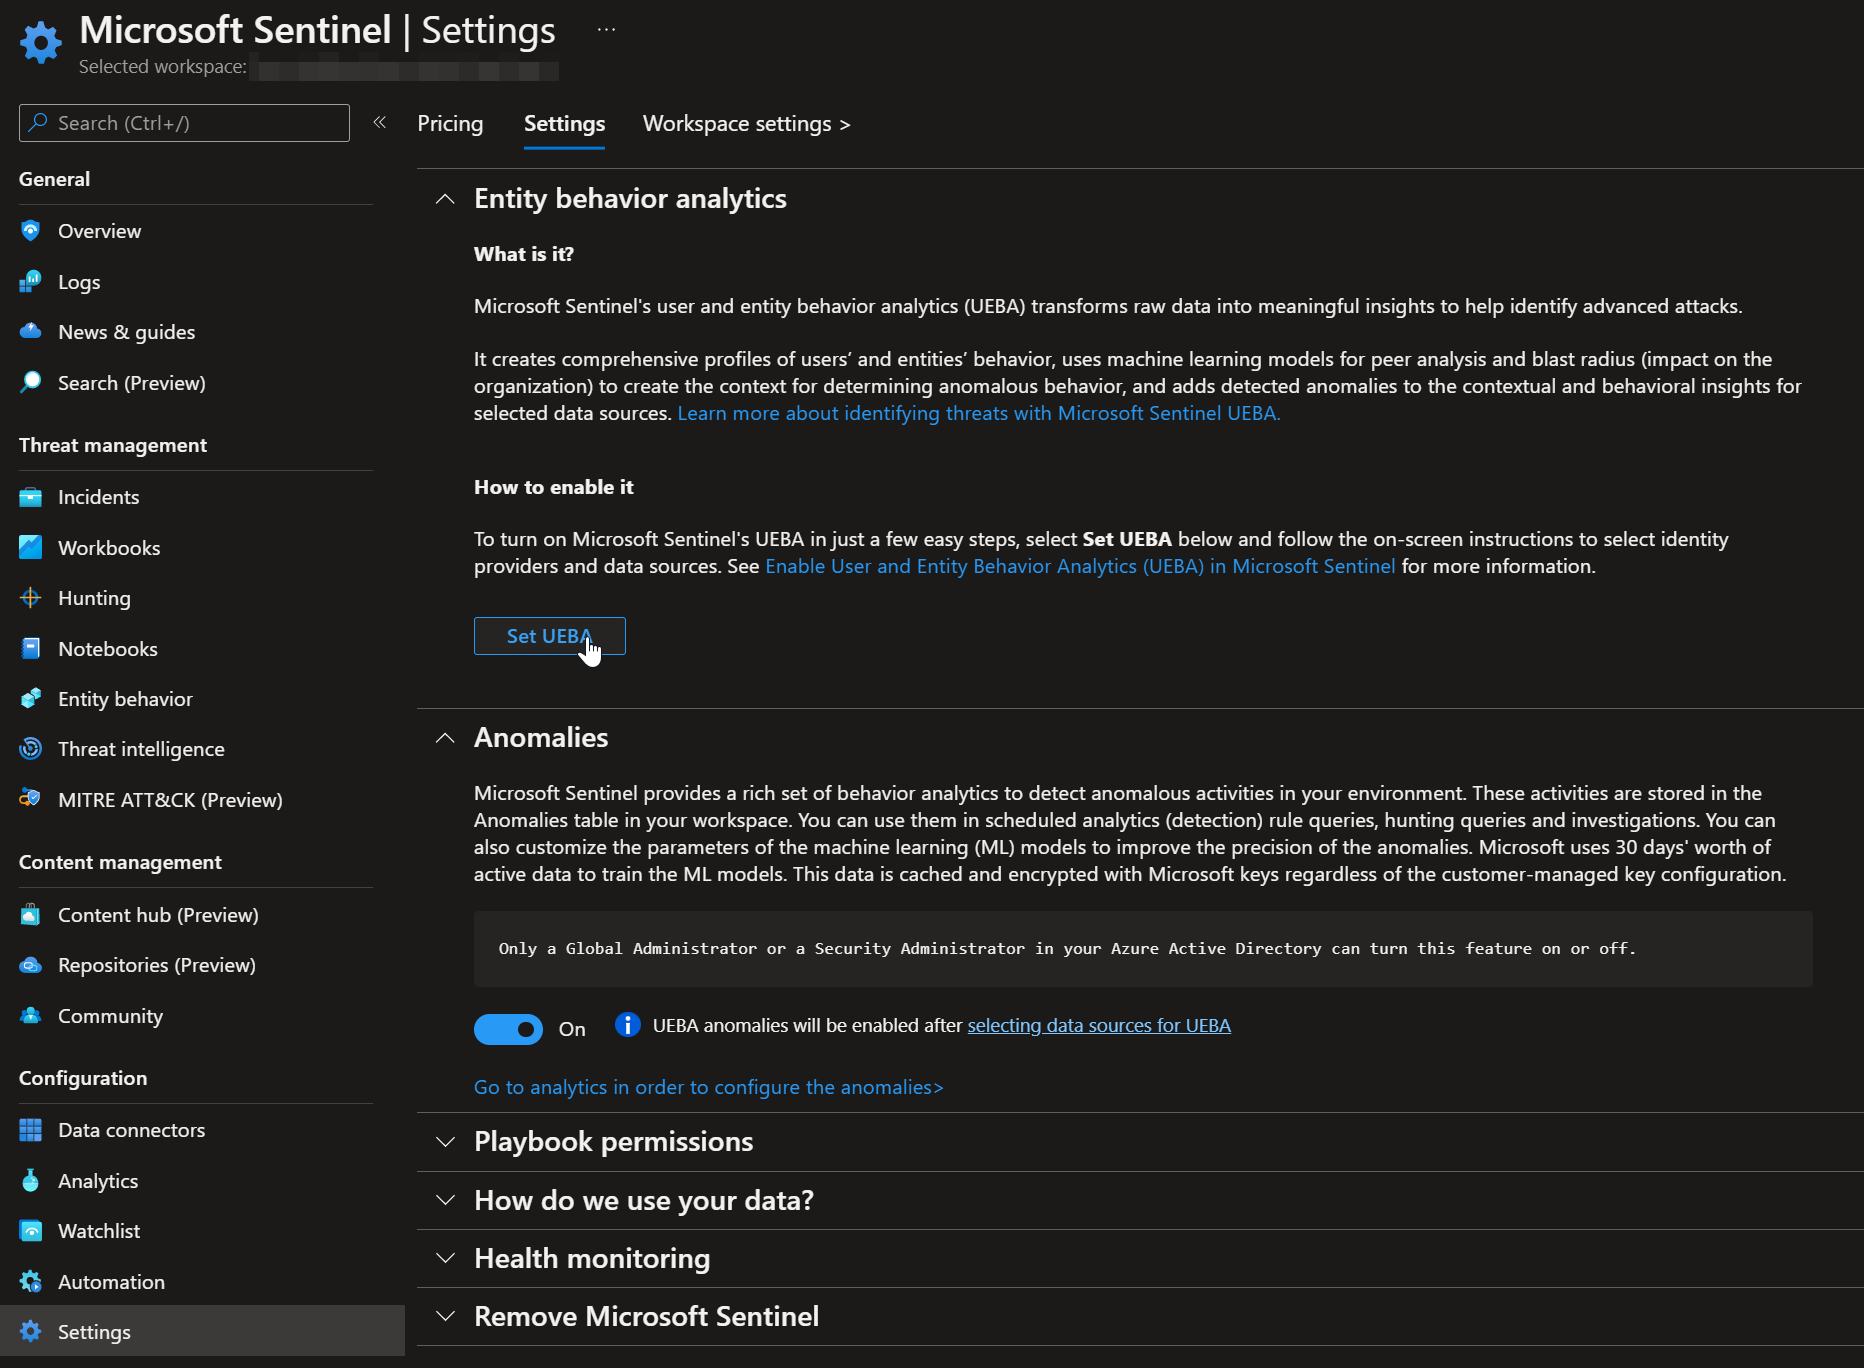
Task: Click the Selected workspace label
Action: coord(163,67)
